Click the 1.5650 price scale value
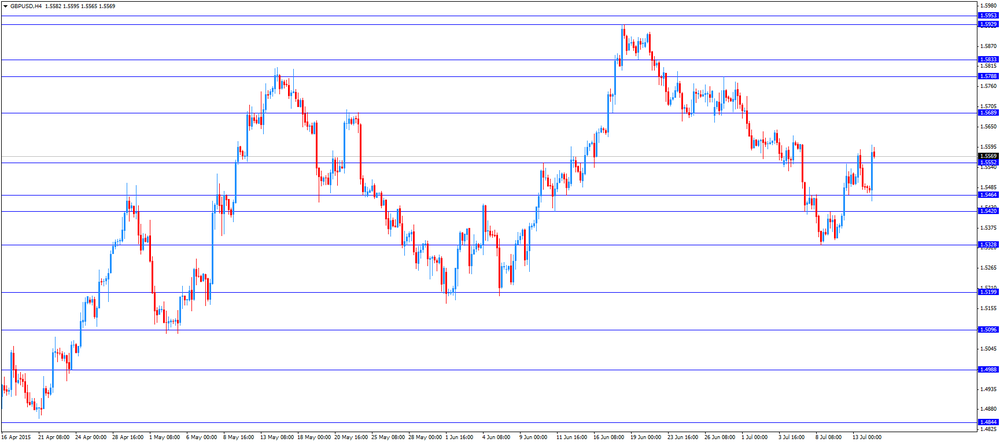1000x442 pixels. pos(987,126)
